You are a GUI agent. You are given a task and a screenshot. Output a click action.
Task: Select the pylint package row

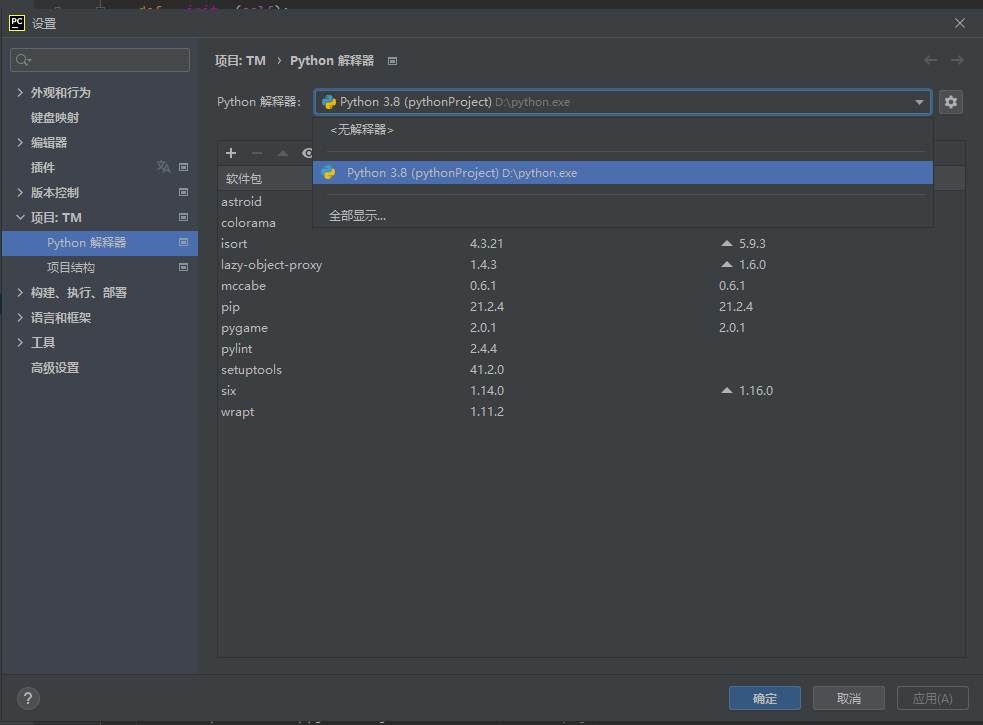(591, 349)
